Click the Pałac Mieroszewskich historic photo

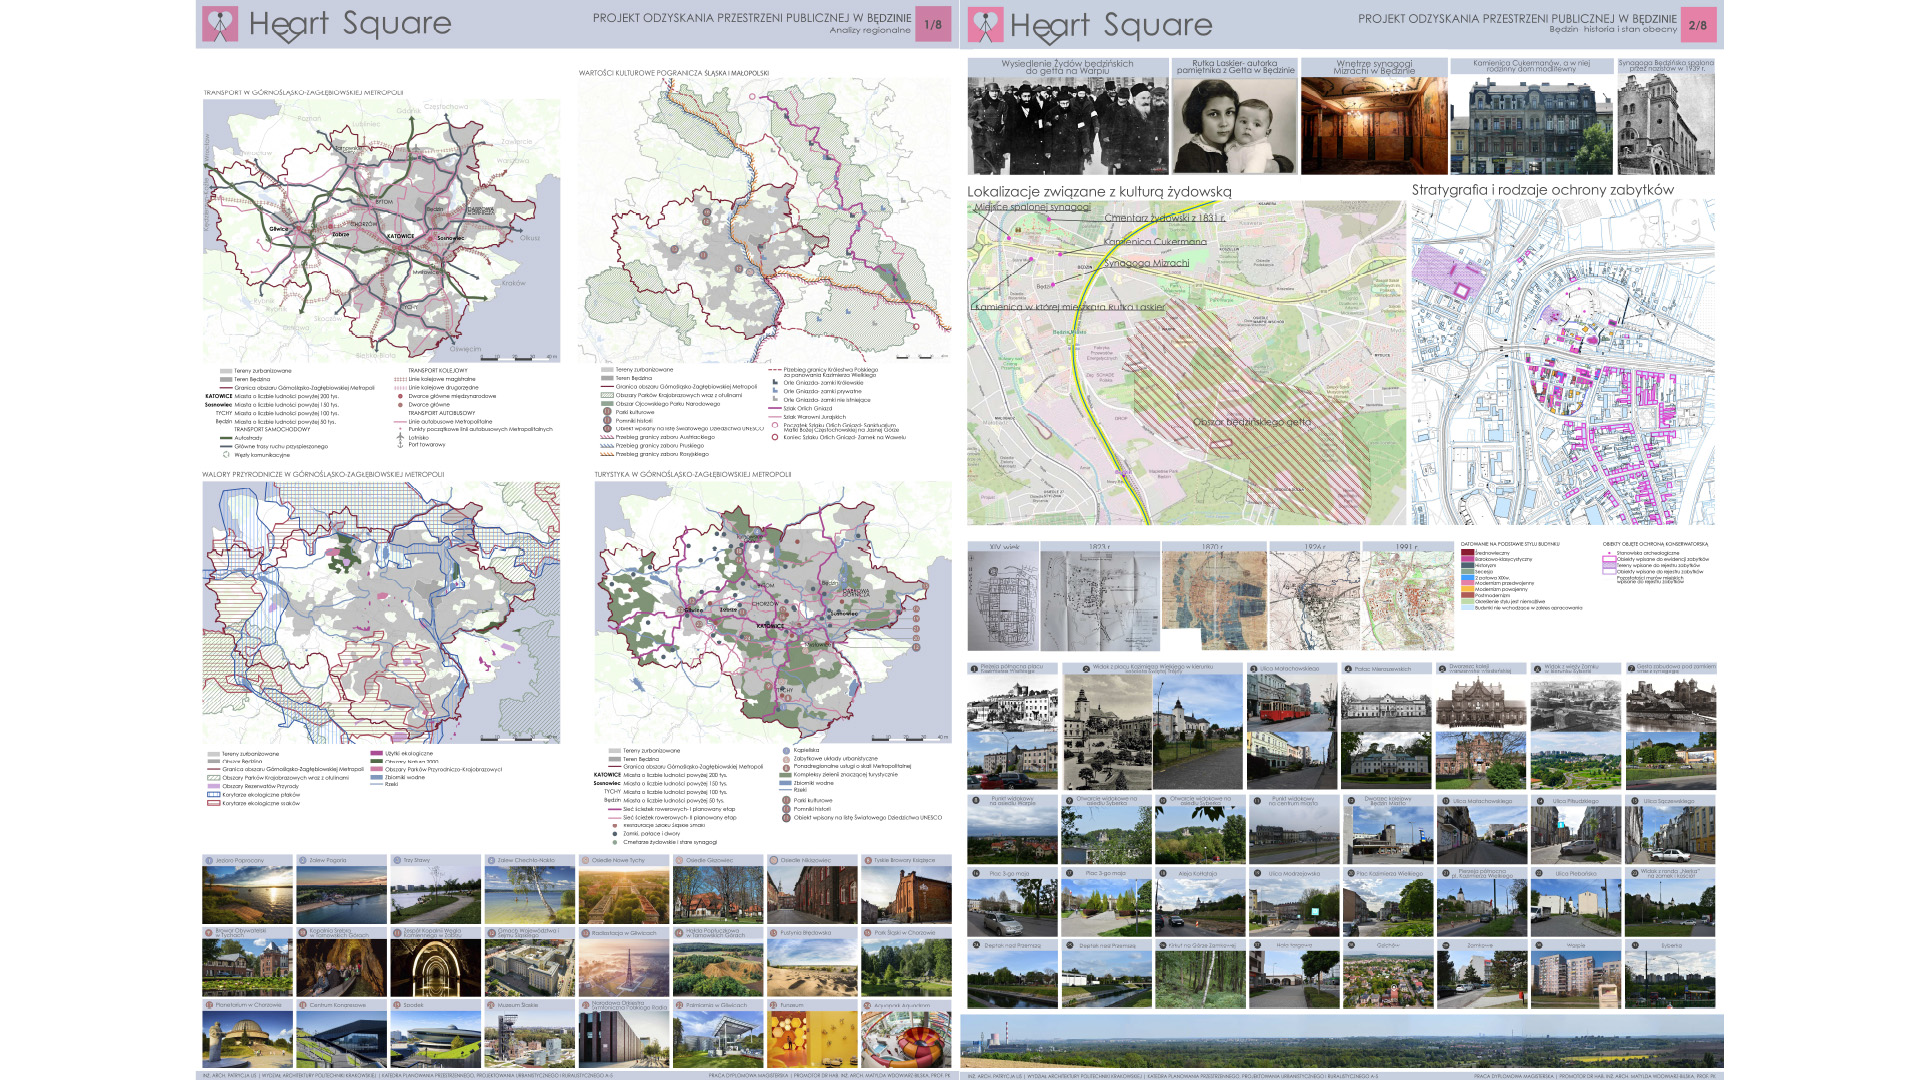click(1385, 704)
